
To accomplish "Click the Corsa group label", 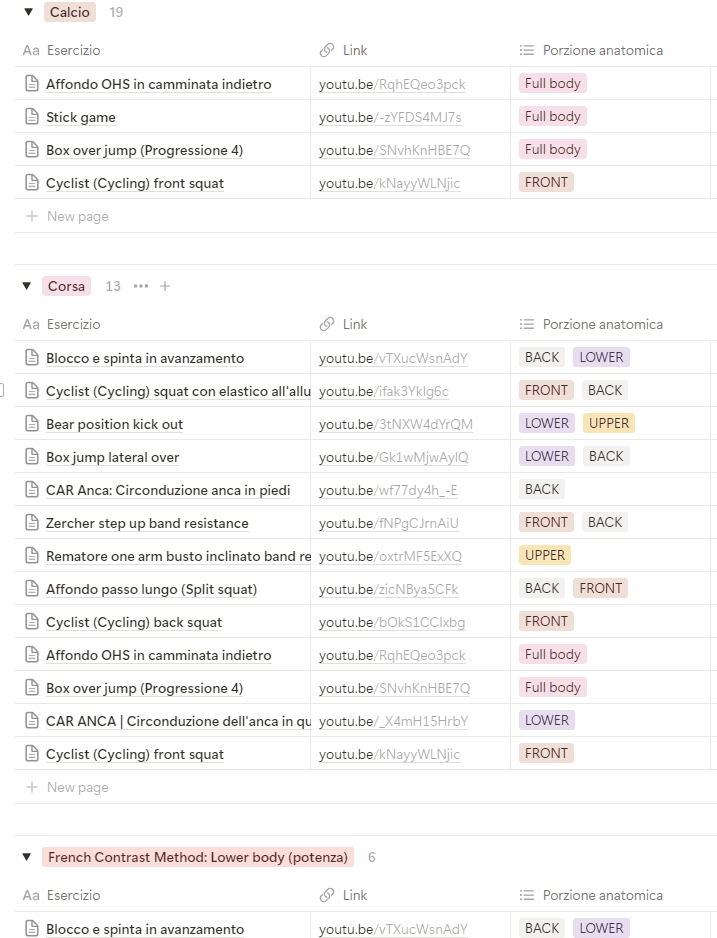I will click(x=66, y=286).
